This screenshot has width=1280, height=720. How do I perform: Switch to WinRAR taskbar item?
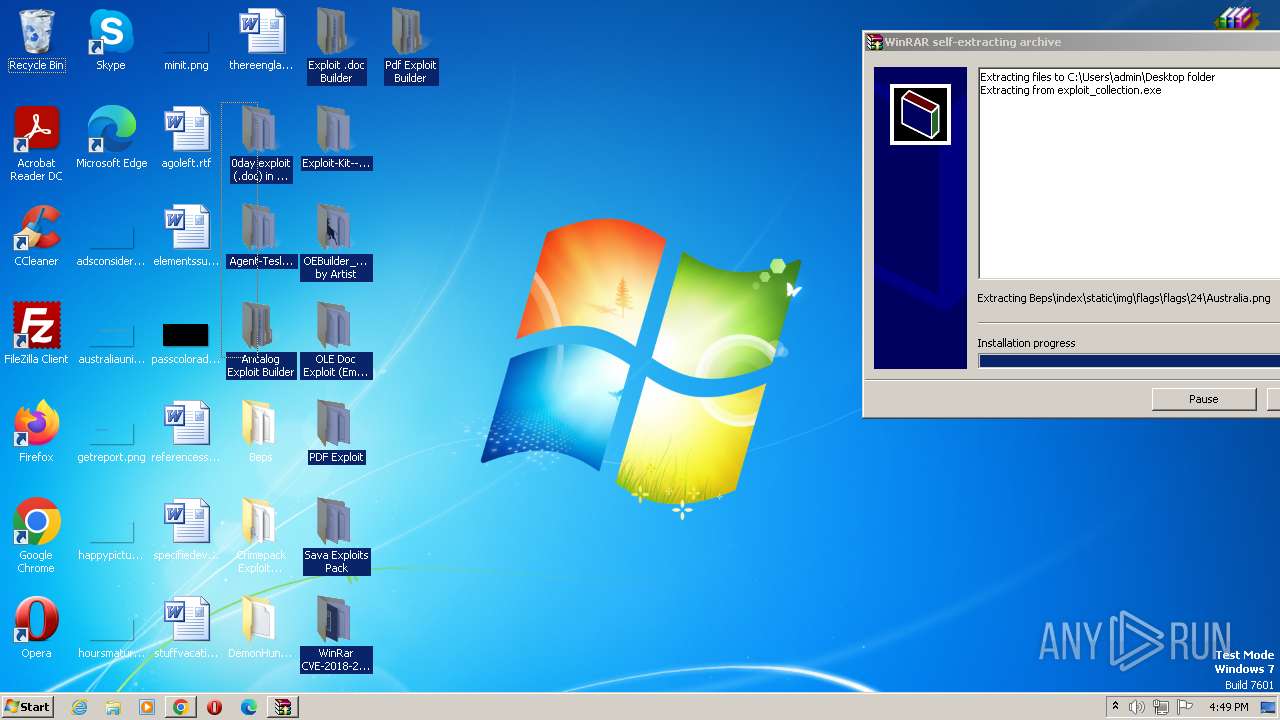tap(283, 707)
